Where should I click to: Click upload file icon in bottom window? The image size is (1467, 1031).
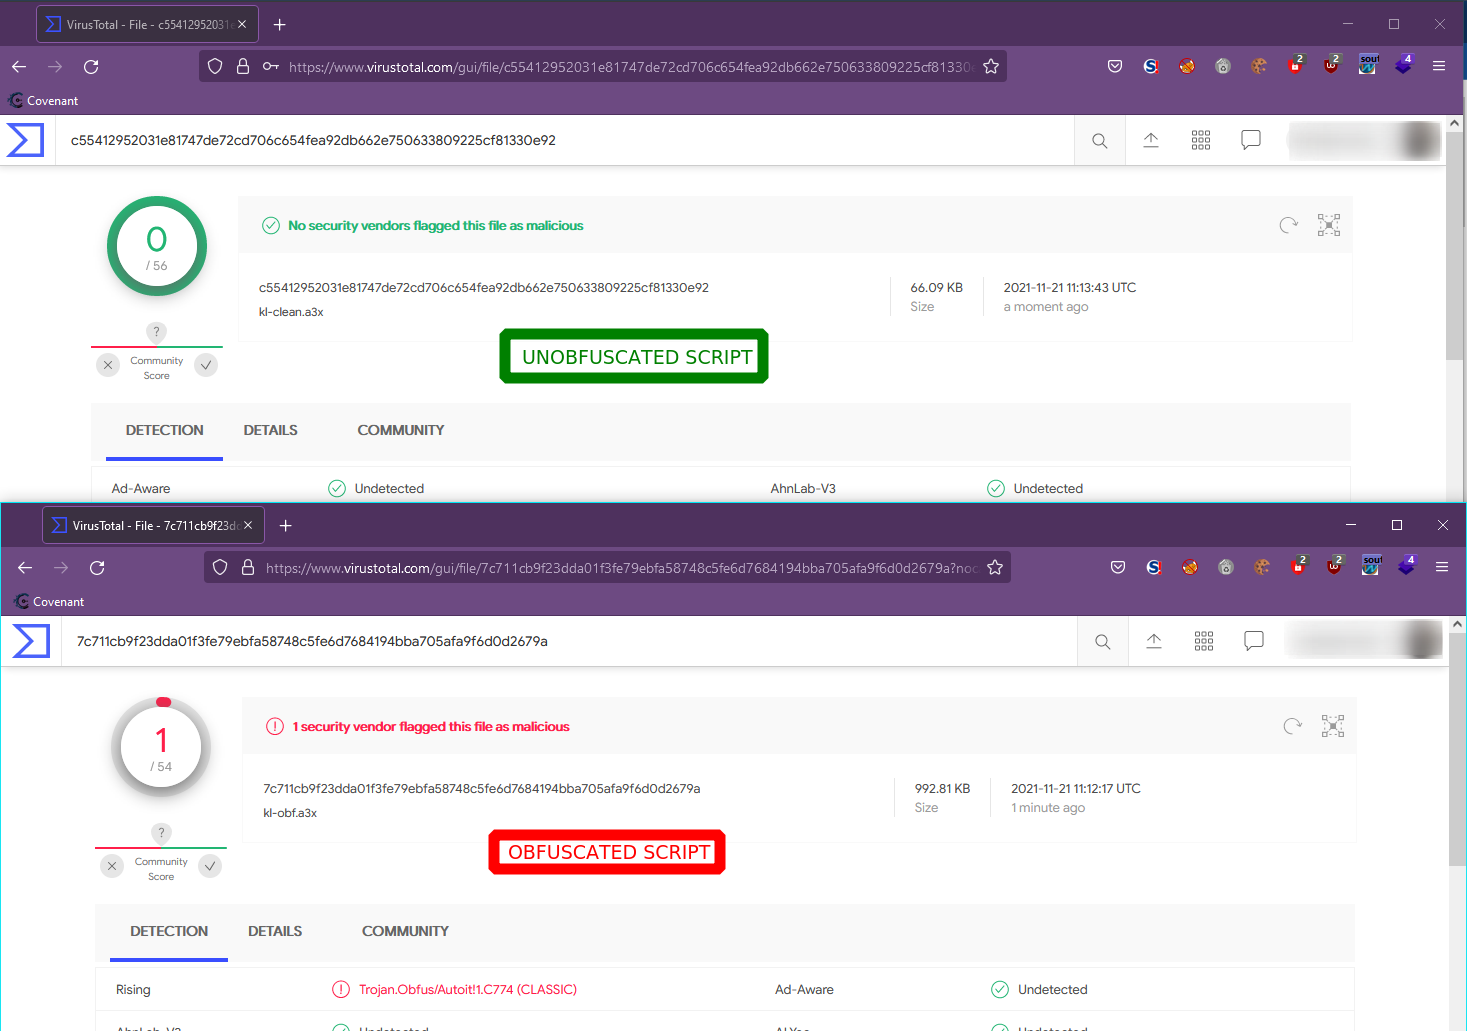[x=1154, y=641]
